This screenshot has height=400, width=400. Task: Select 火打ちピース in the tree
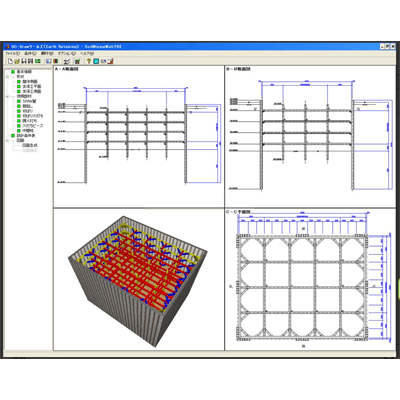pos(33,126)
